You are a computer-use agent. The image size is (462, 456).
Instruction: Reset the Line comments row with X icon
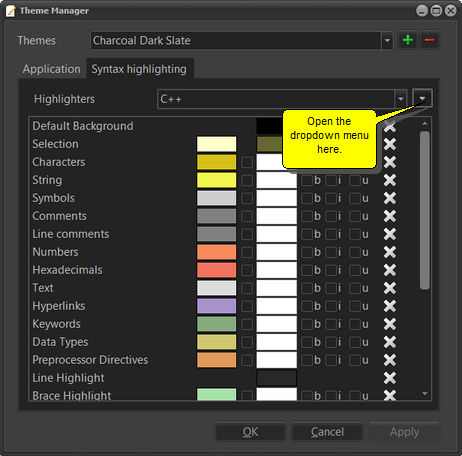390,234
